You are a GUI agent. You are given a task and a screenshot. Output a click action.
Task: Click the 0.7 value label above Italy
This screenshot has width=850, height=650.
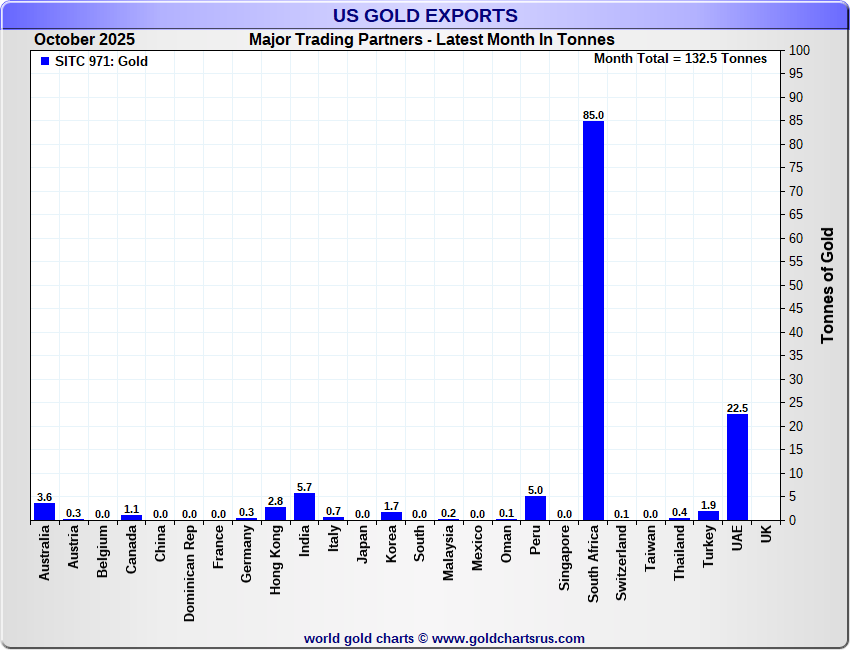333,511
